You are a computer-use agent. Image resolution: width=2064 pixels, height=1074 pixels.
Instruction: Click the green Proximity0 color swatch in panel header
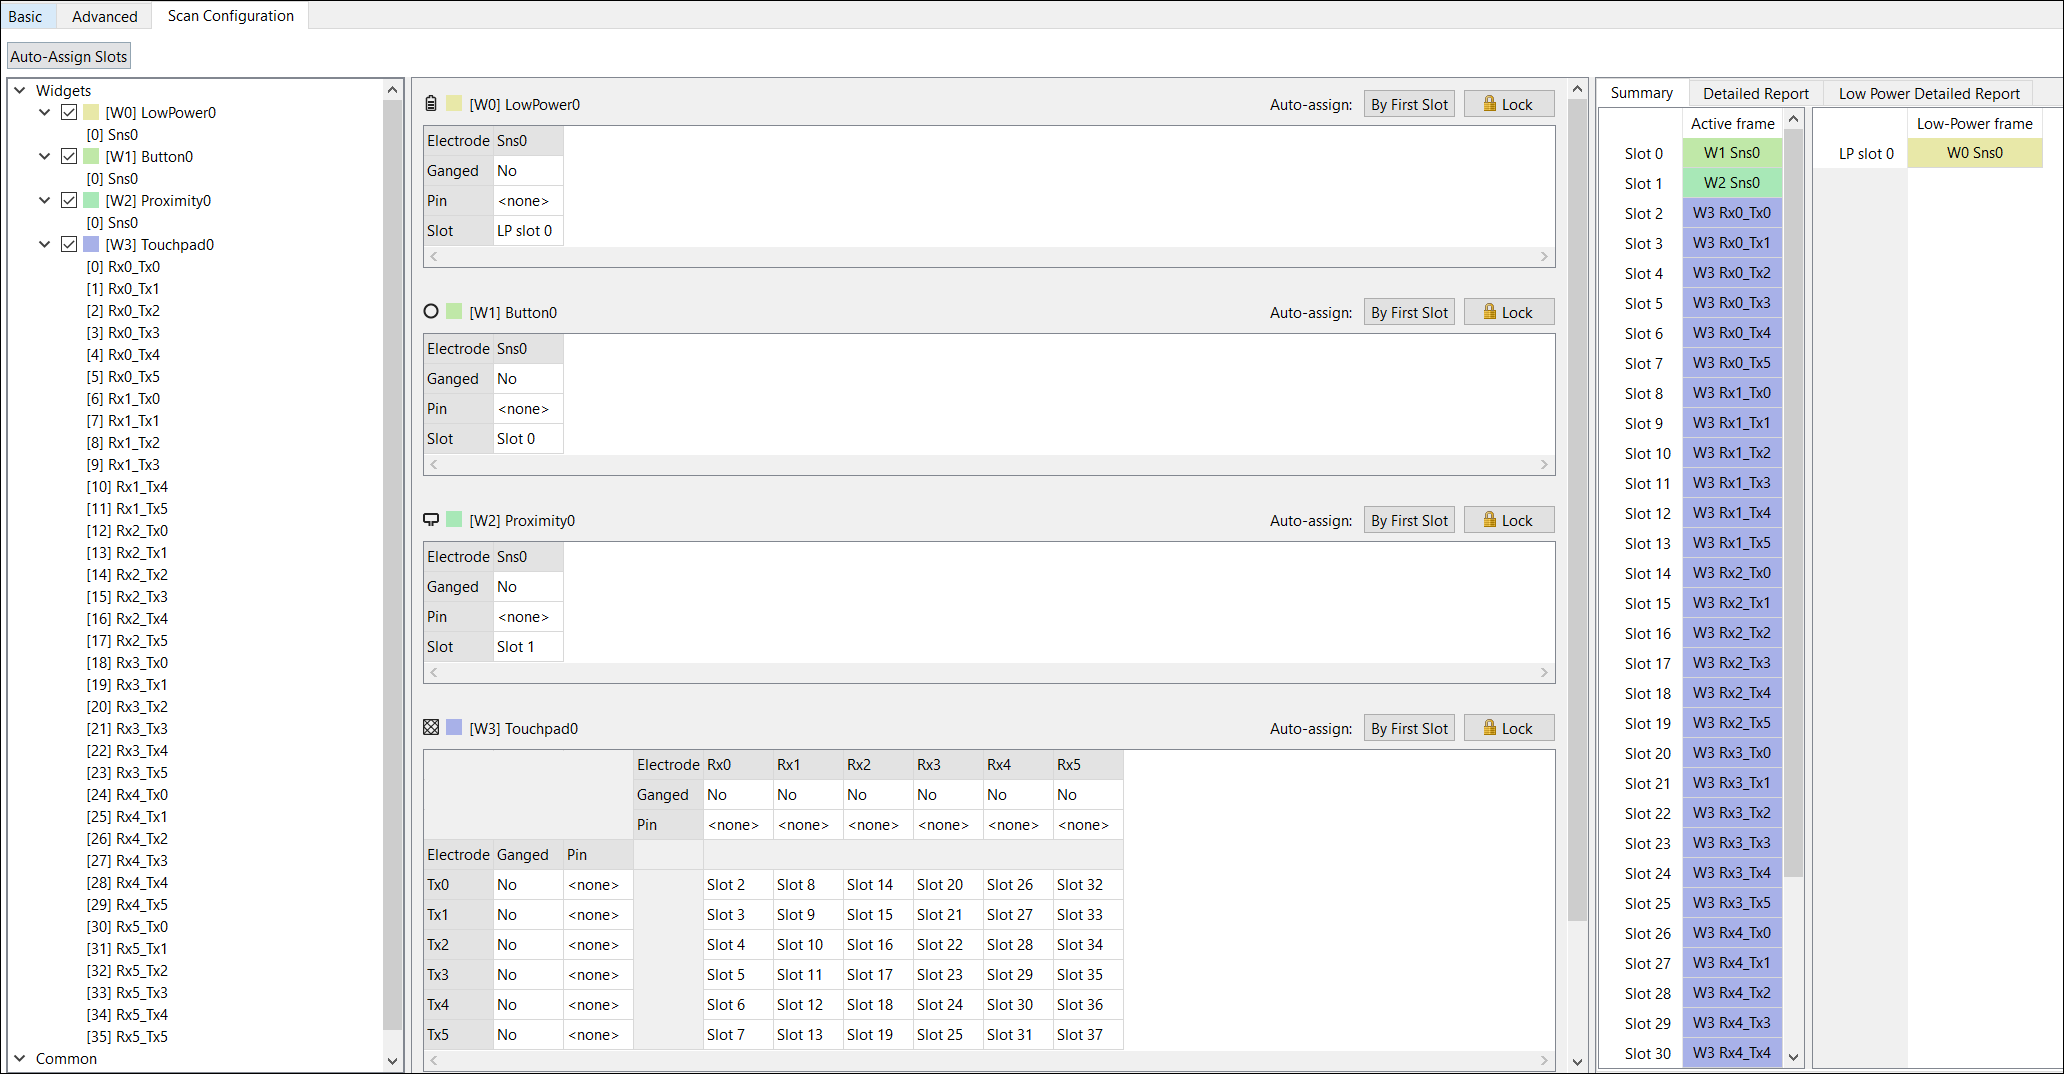[x=454, y=520]
